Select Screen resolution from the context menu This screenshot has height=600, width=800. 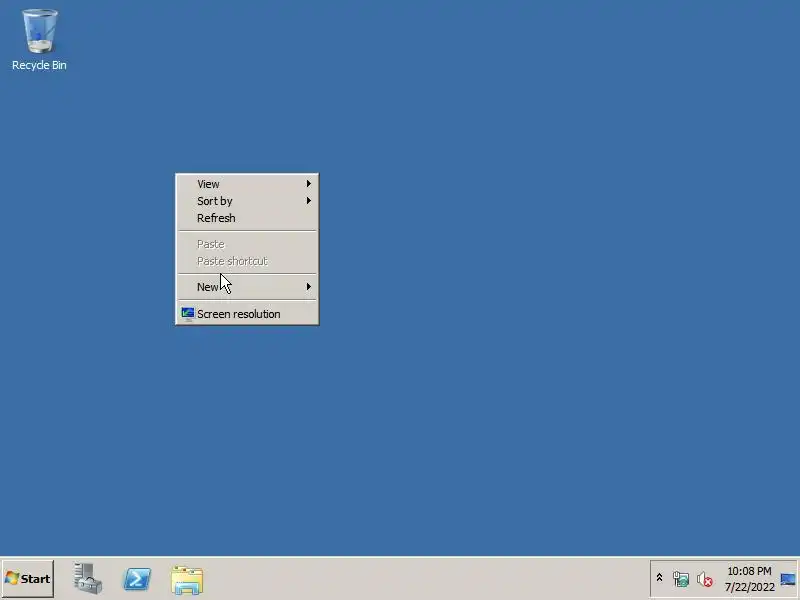tap(247, 314)
